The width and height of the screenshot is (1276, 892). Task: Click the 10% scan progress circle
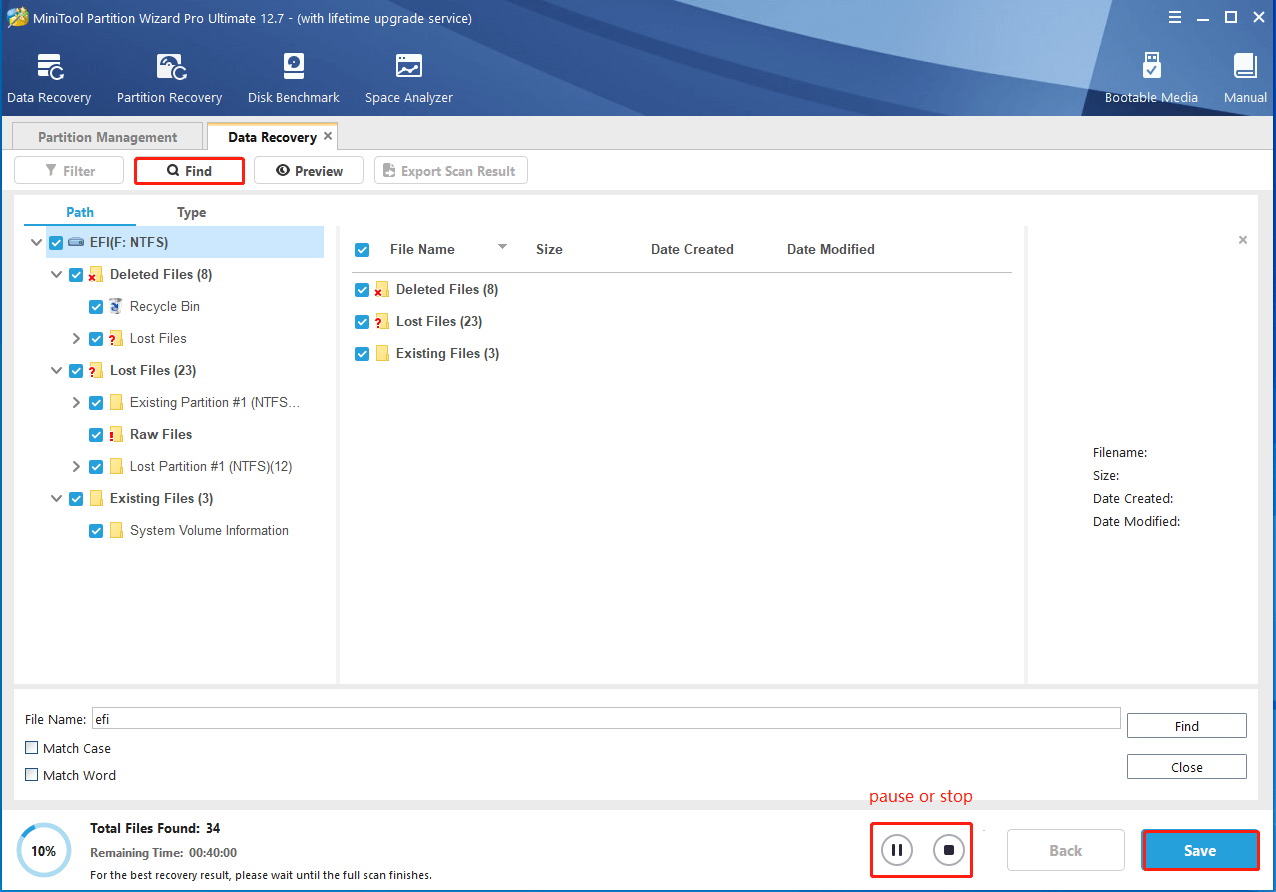pyautogui.click(x=44, y=851)
